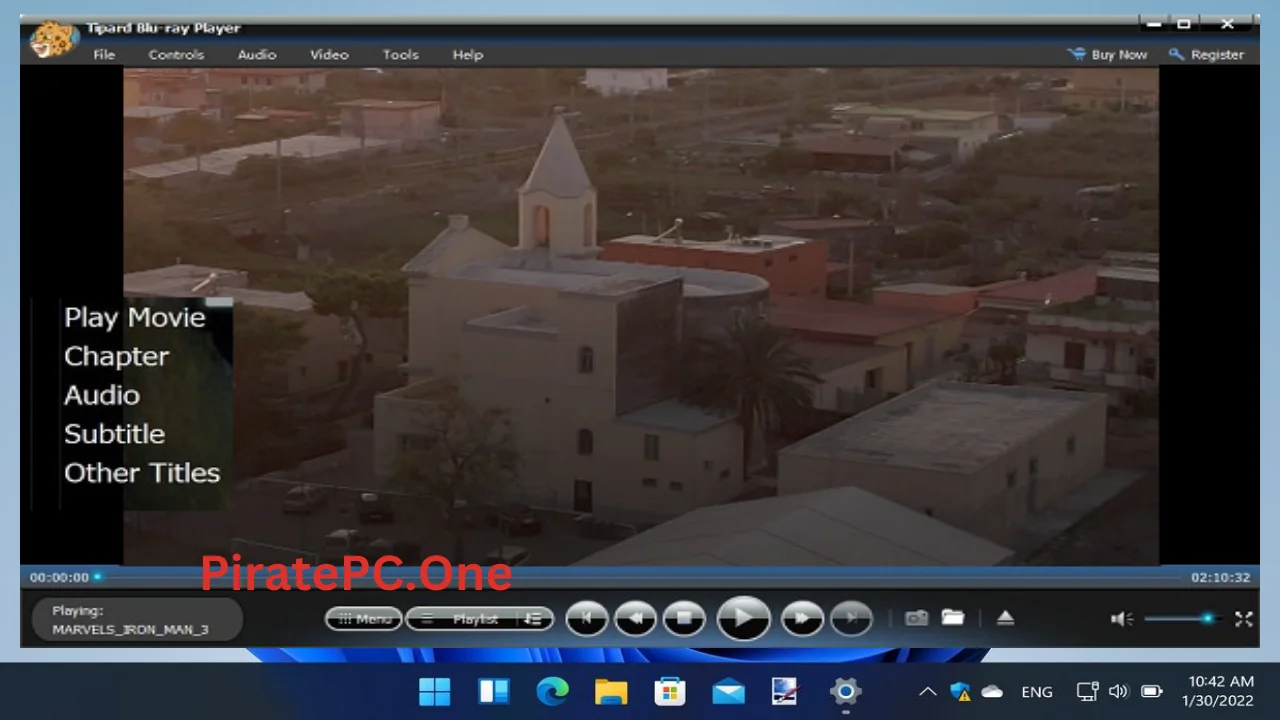
Task: Open the File menu
Action: pos(104,55)
